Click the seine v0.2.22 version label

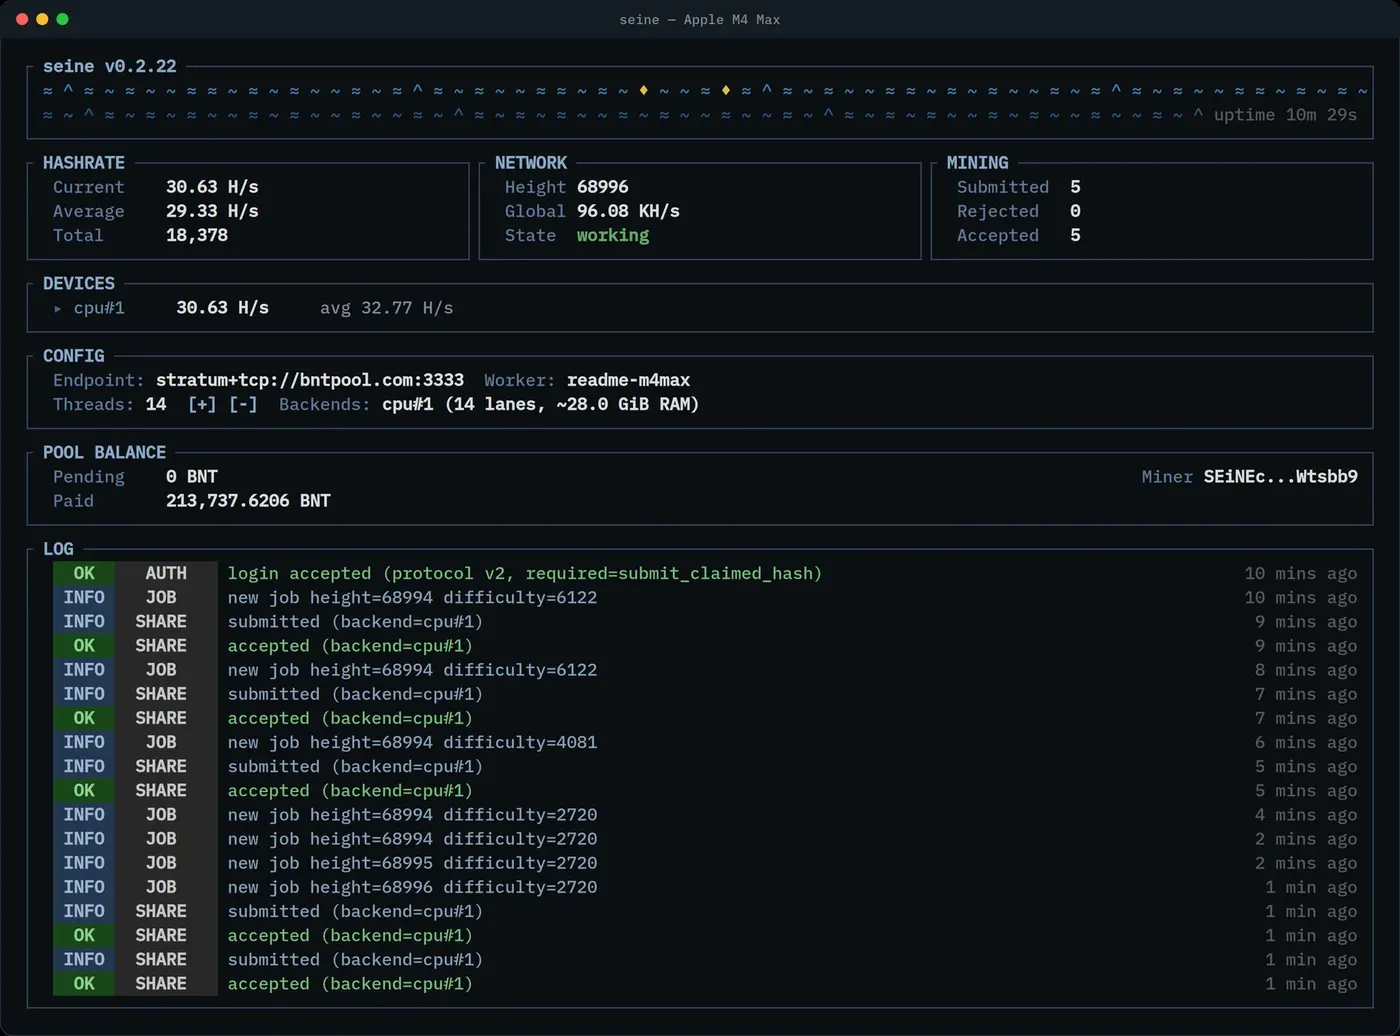pos(110,66)
